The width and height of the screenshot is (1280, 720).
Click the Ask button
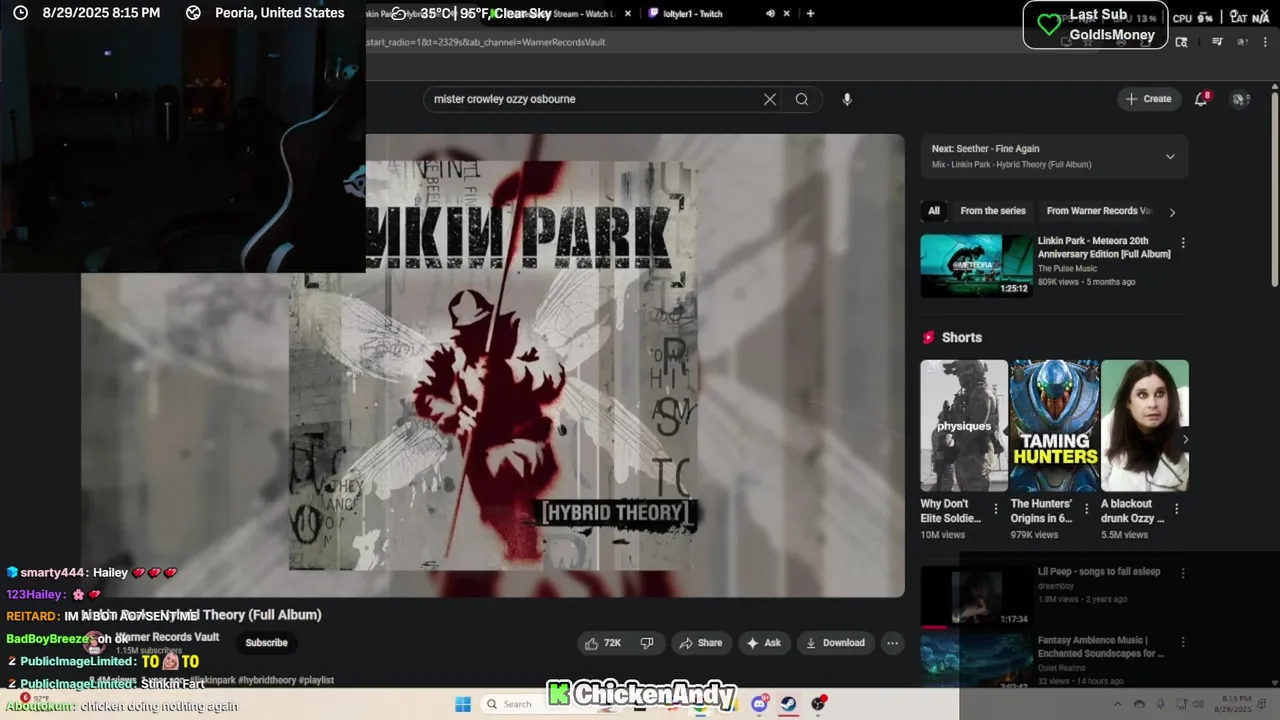point(763,643)
